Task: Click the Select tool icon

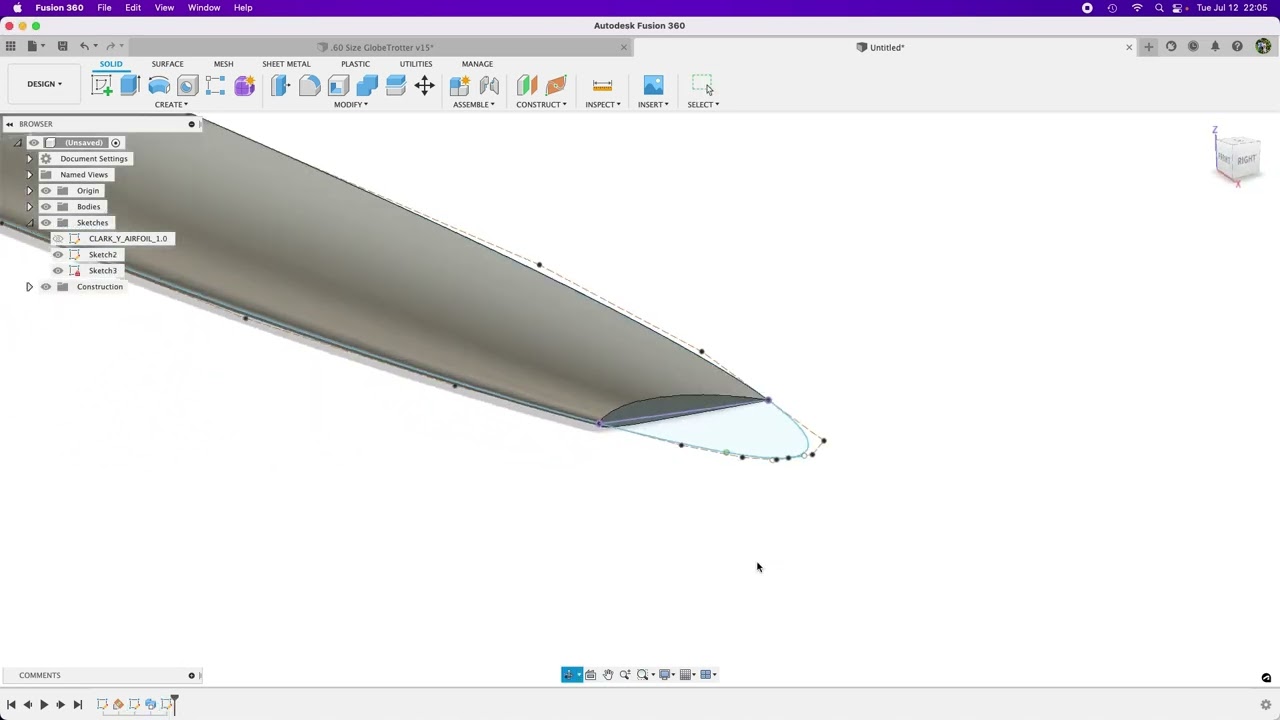Action: (x=702, y=86)
